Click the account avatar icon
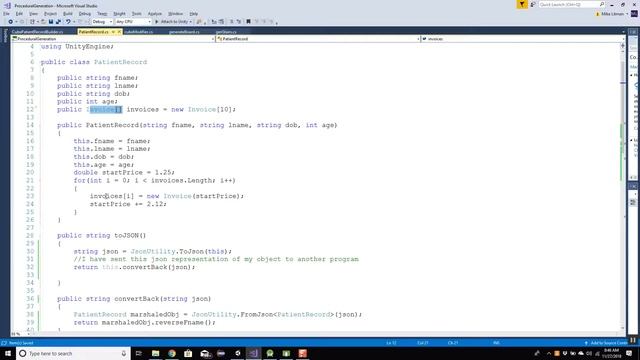This screenshot has width=640, height=360. tap(634, 14)
